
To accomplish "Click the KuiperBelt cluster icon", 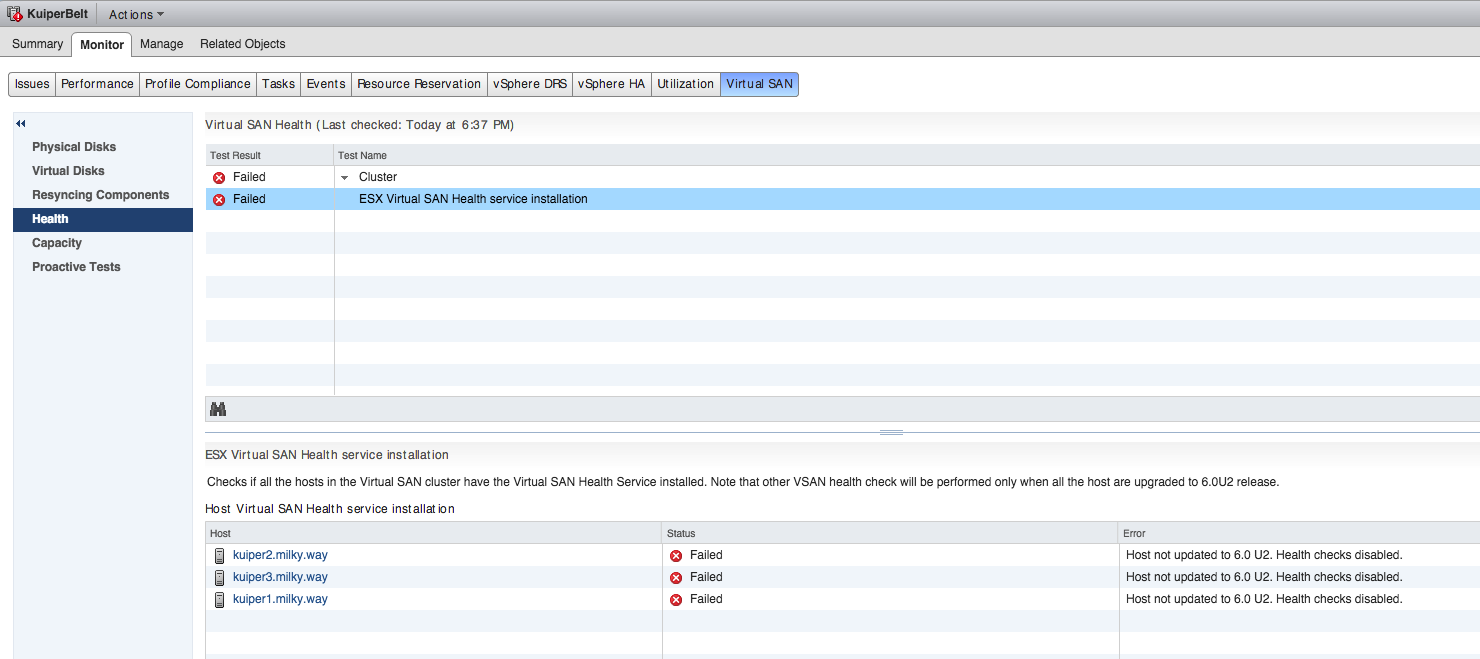I will 15,15.
